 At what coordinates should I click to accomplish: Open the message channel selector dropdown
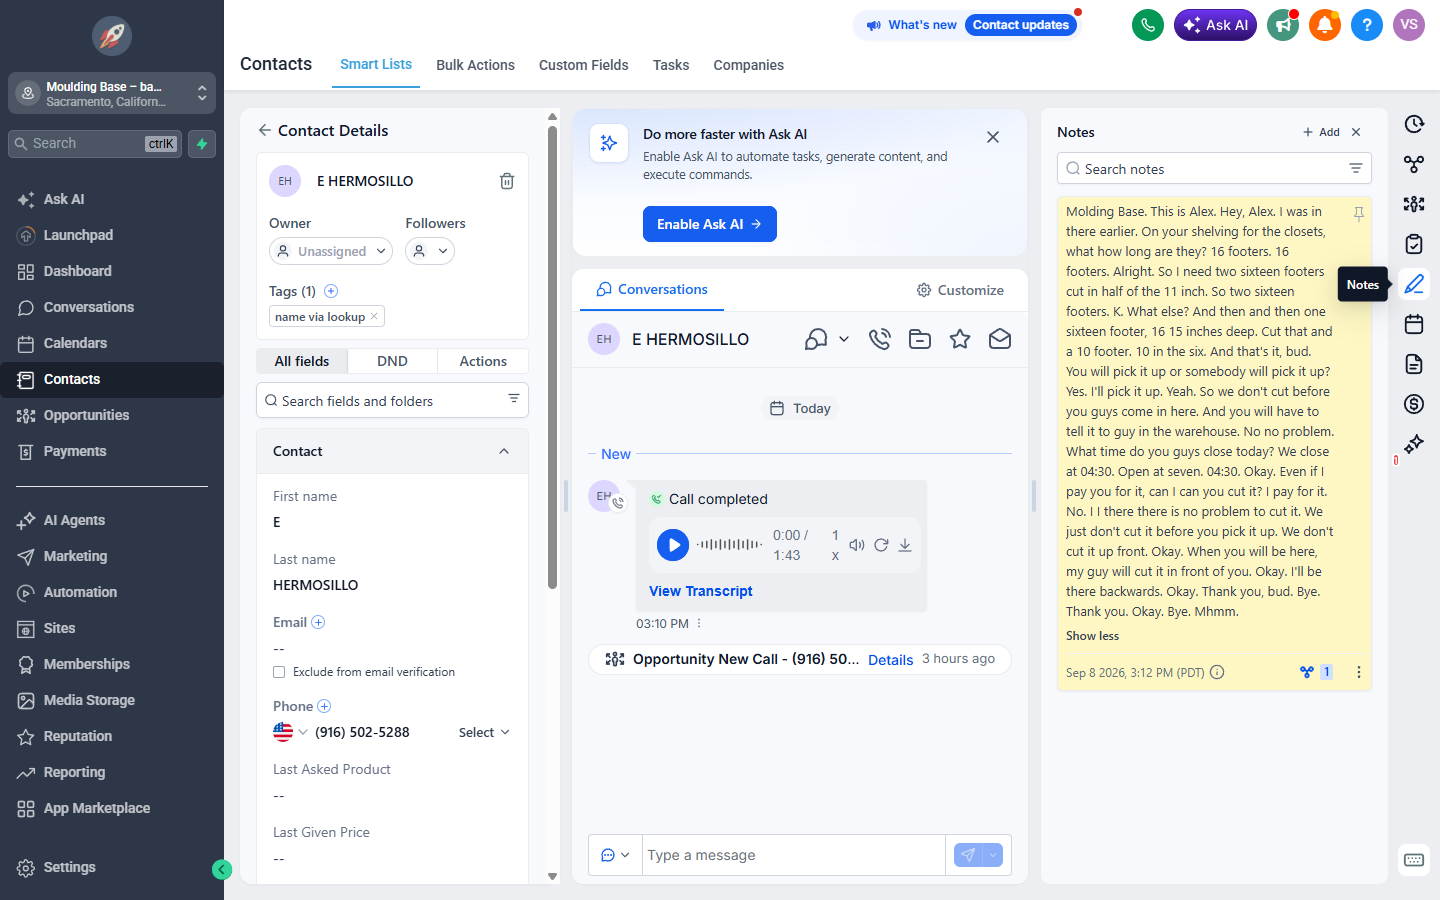click(615, 855)
